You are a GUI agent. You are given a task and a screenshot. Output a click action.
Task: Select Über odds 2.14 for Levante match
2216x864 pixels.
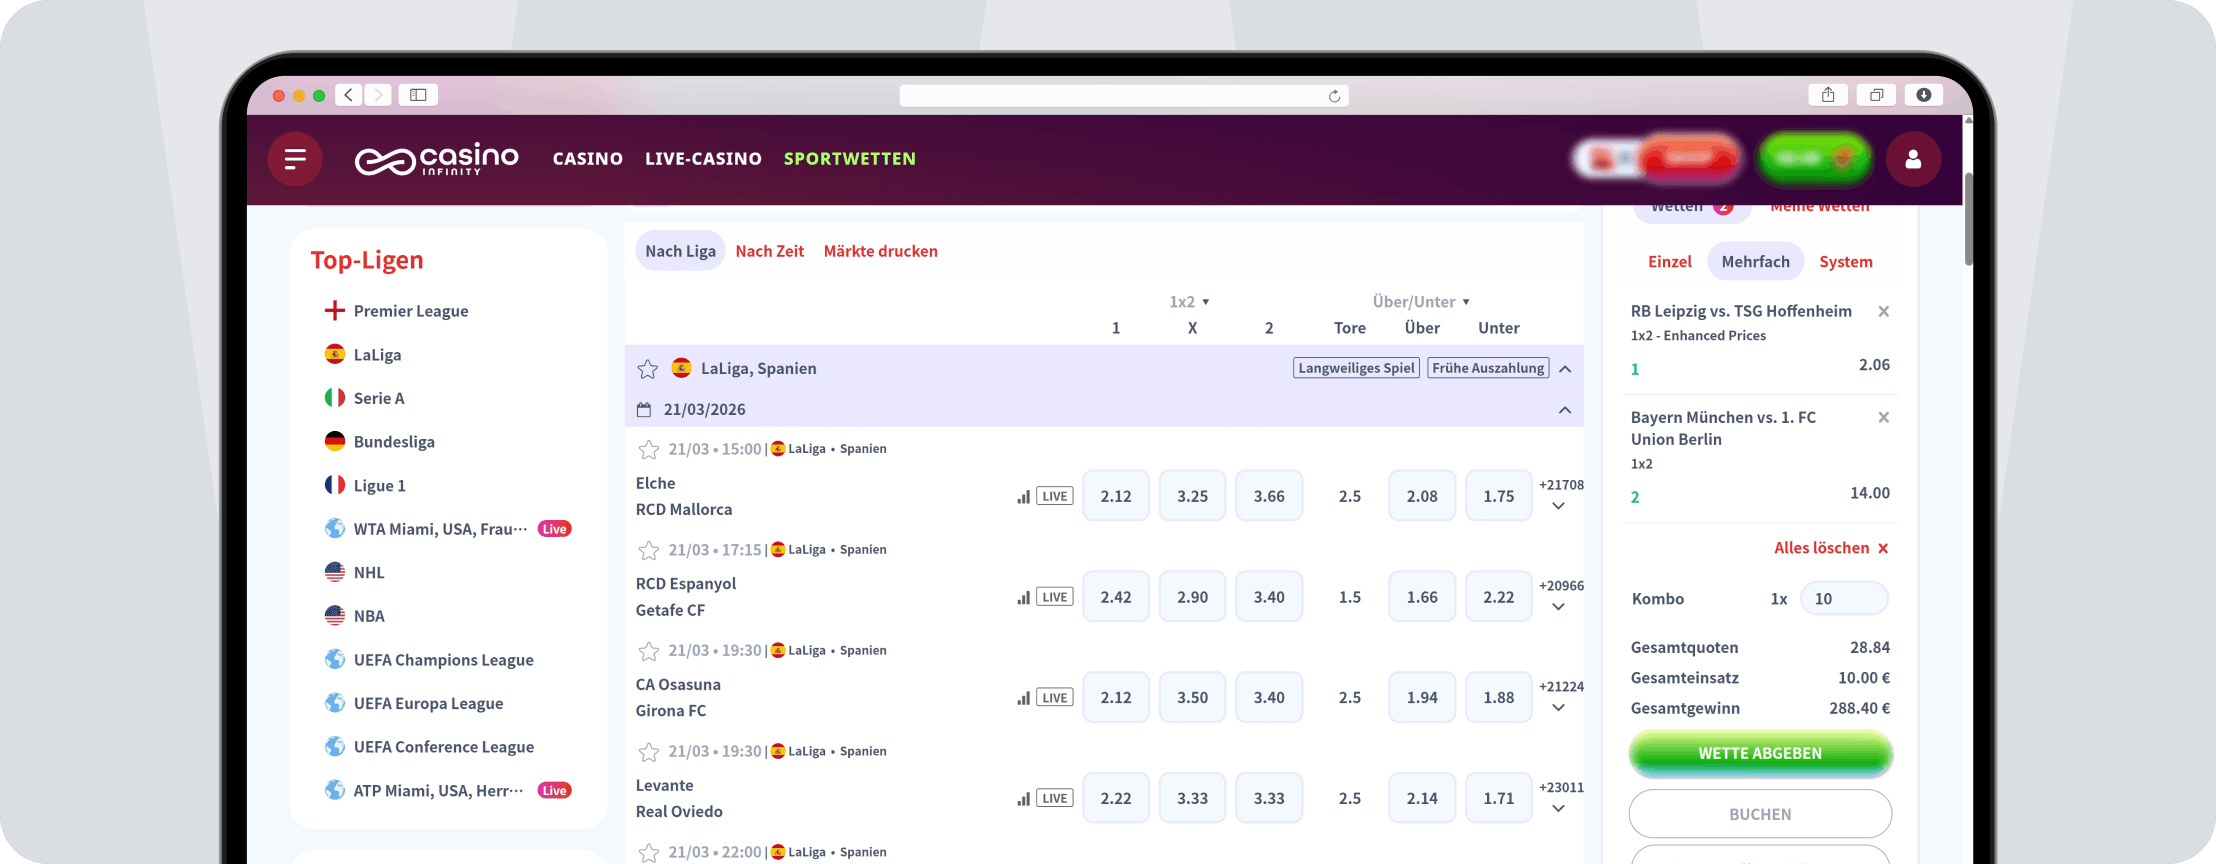point(1422,799)
